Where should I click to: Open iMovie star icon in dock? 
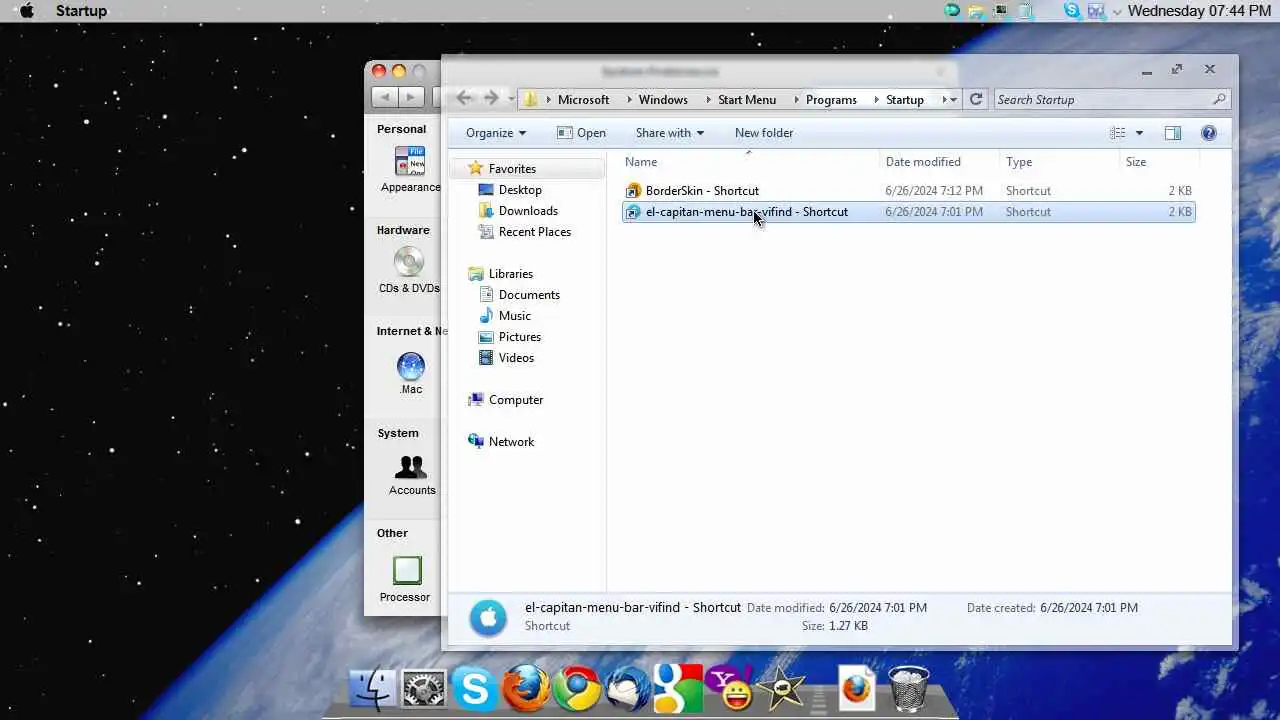coord(780,689)
